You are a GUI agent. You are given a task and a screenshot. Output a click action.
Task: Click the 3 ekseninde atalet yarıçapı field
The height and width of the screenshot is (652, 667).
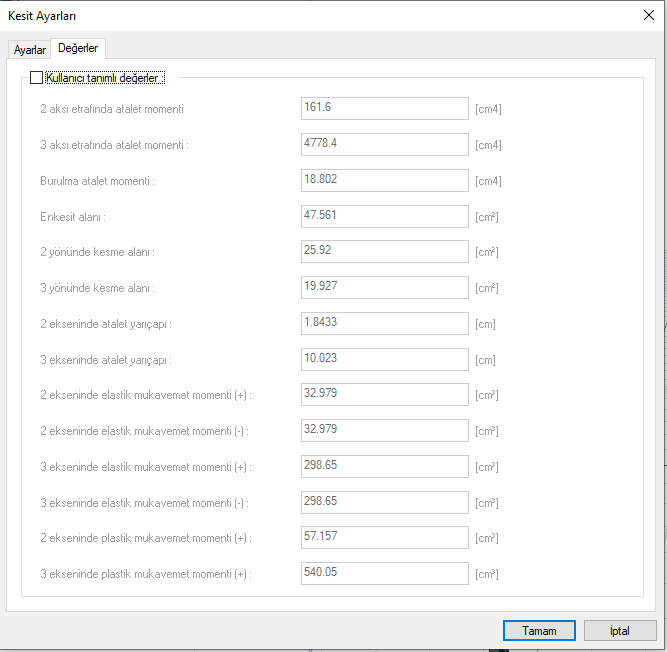click(x=384, y=359)
